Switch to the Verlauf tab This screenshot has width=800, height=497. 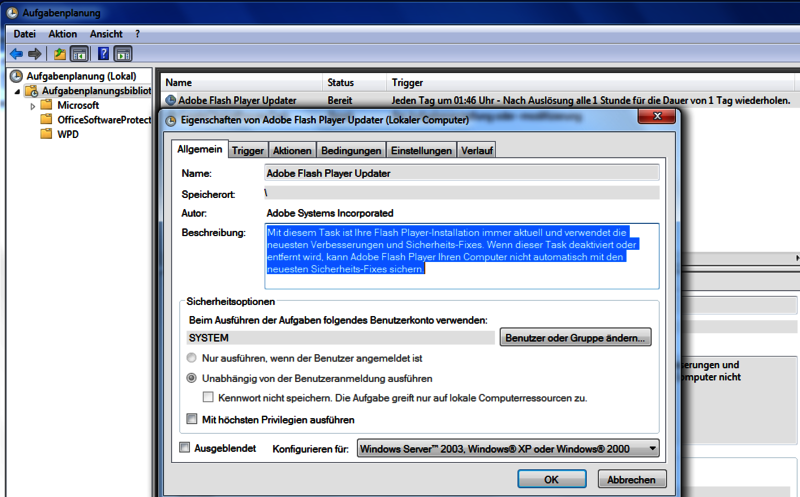tap(477, 151)
